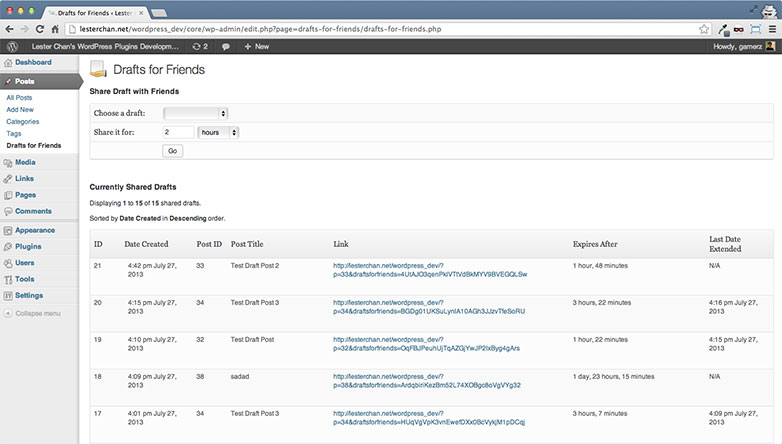
Task: Close the Drafts for Friends browser tab
Action: [x=141, y=13]
